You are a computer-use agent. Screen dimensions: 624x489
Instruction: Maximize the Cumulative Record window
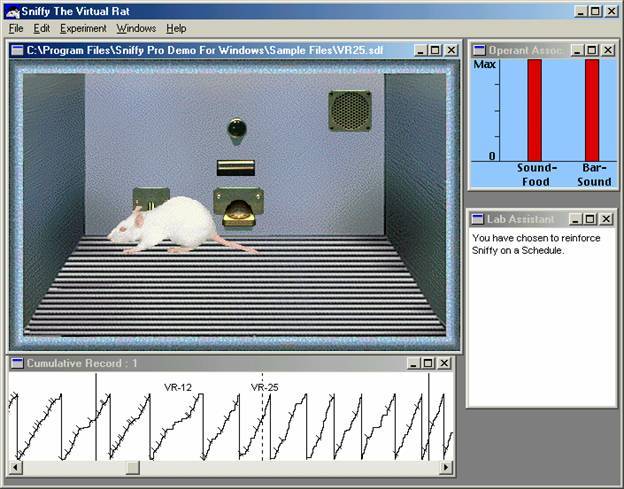428,363
